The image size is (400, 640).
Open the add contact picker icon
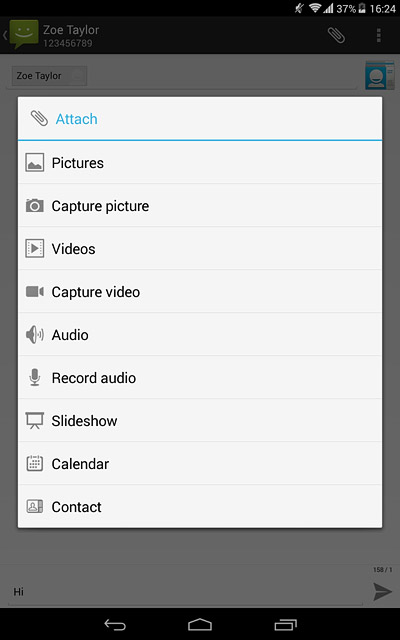point(380,75)
